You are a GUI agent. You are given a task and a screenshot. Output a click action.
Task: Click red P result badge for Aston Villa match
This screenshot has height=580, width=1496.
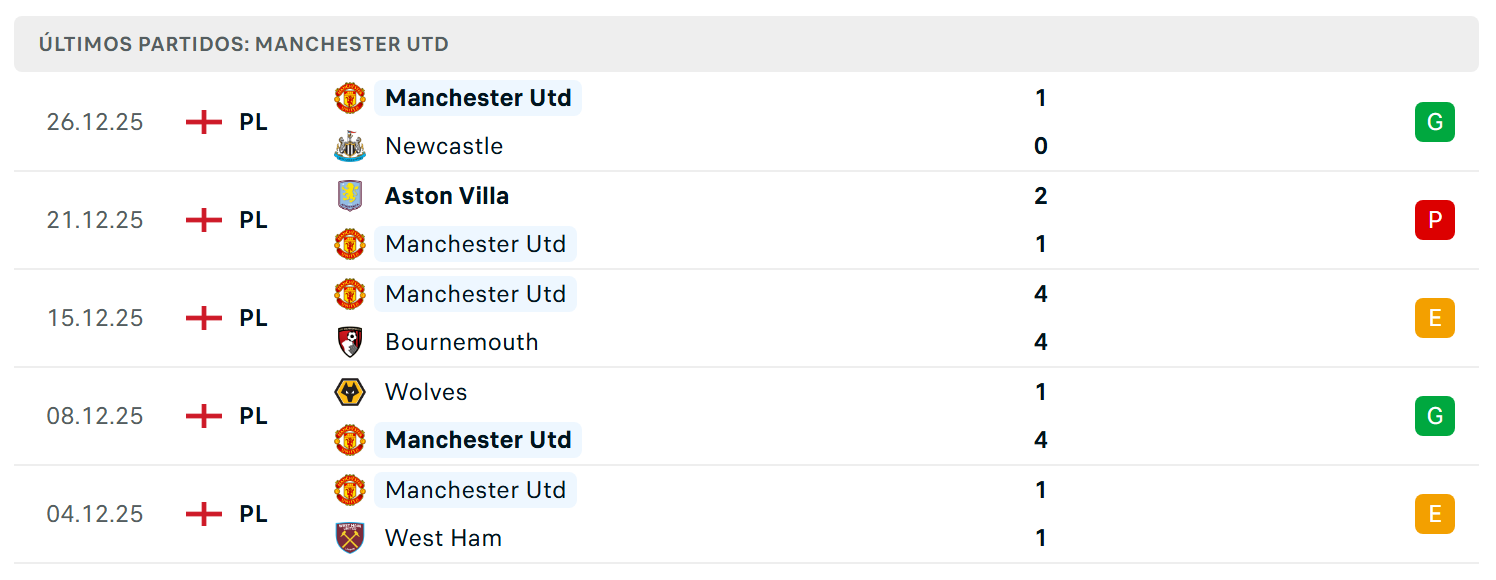(1435, 220)
